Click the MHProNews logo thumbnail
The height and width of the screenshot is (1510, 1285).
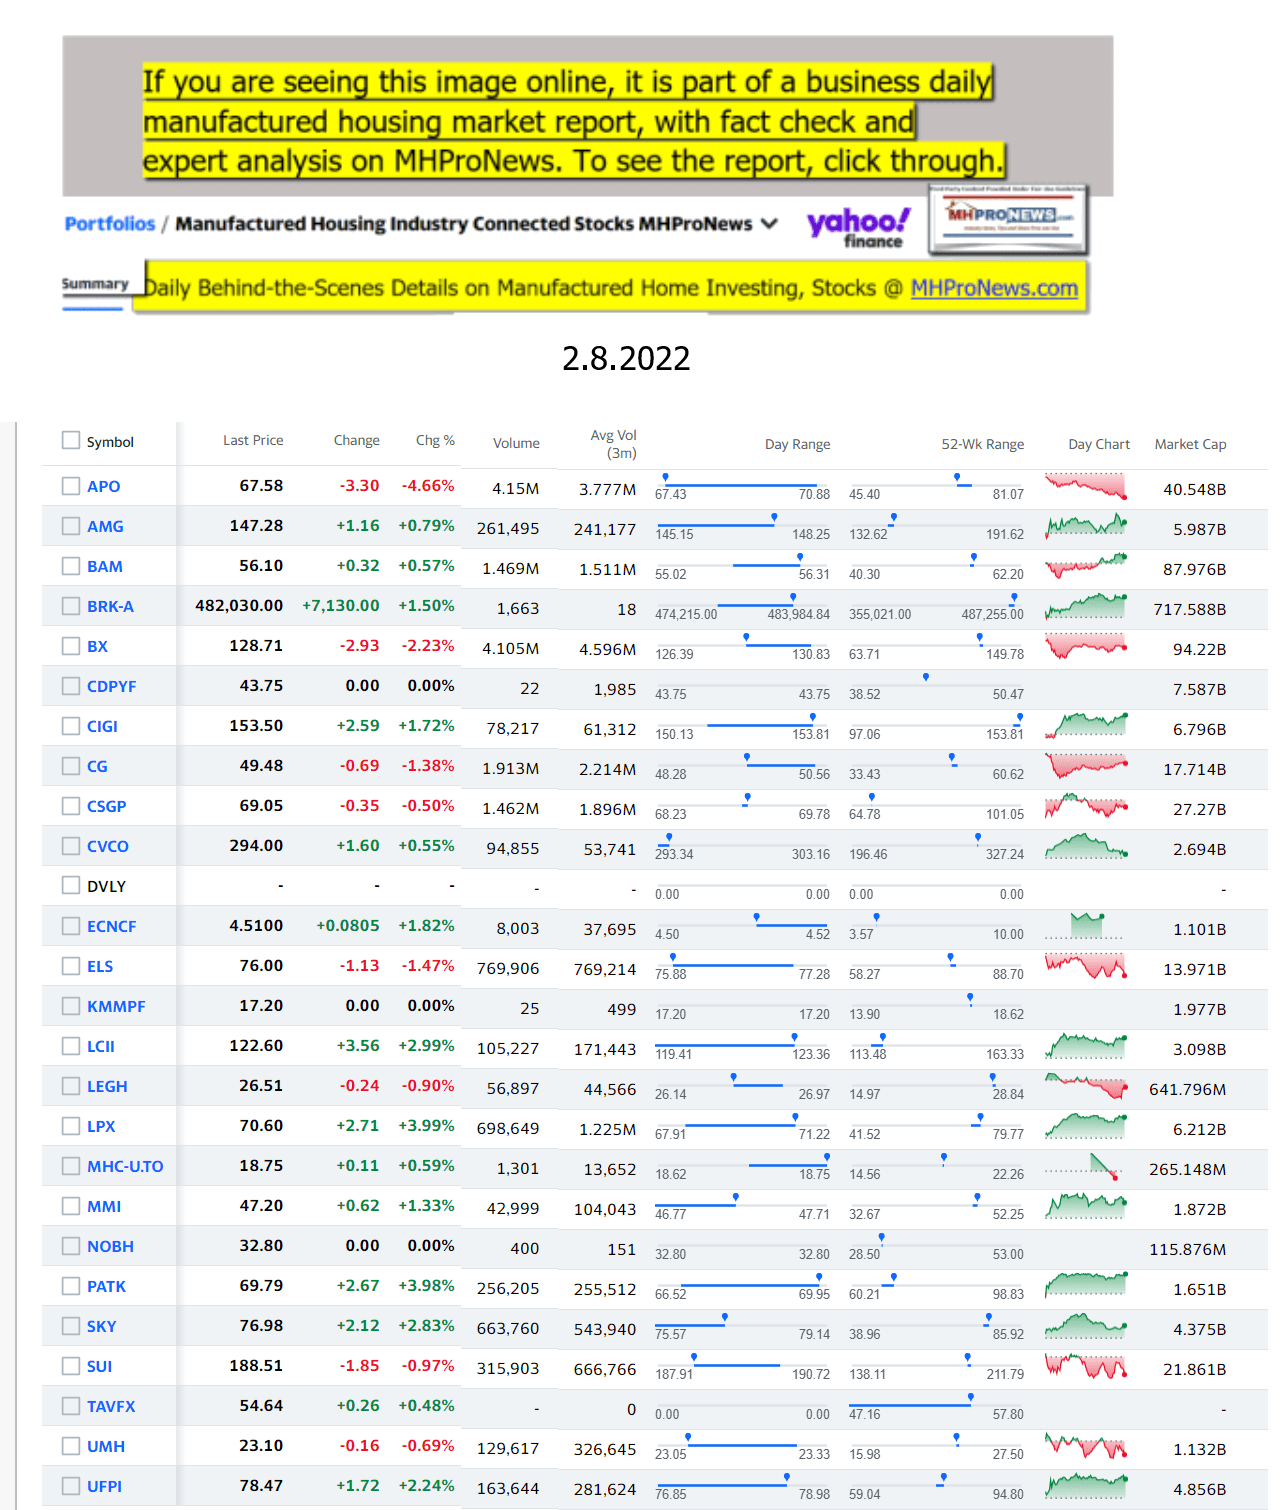click(1007, 219)
